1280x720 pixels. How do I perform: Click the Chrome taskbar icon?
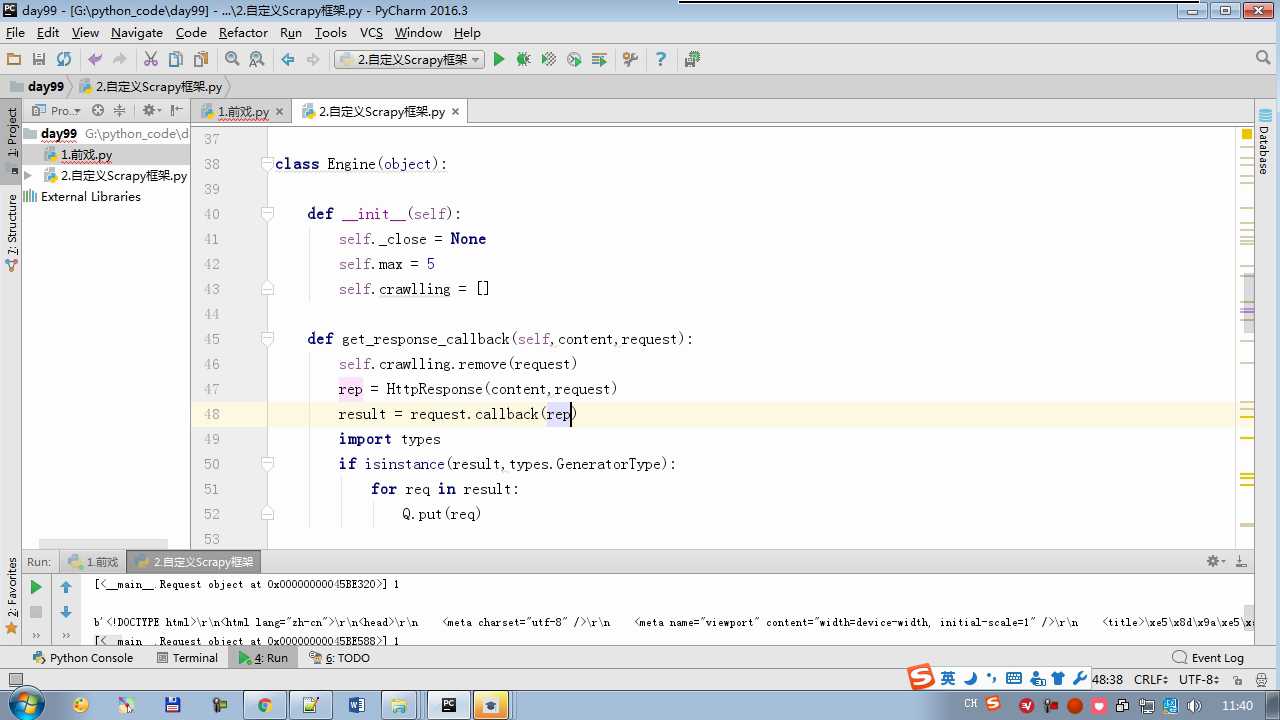(265, 705)
